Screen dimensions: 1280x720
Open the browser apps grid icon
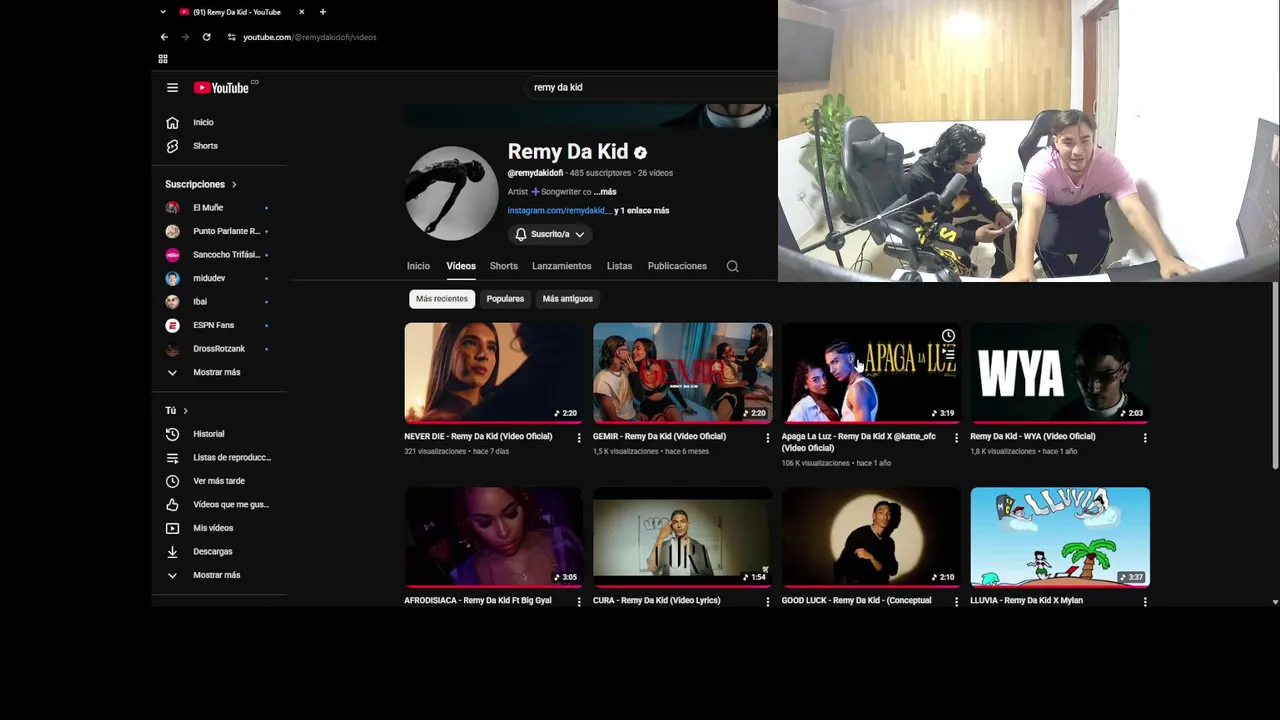click(163, 59)
